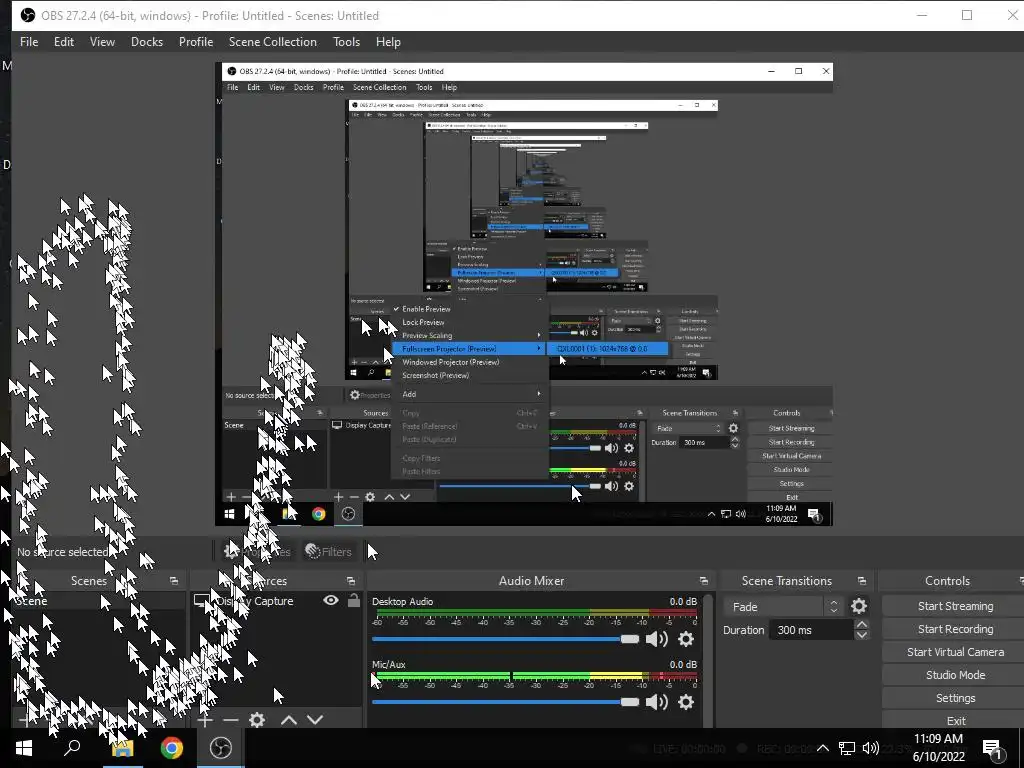
Task: Click the Duration 300 ms field
Action: (x=811, y=630)
